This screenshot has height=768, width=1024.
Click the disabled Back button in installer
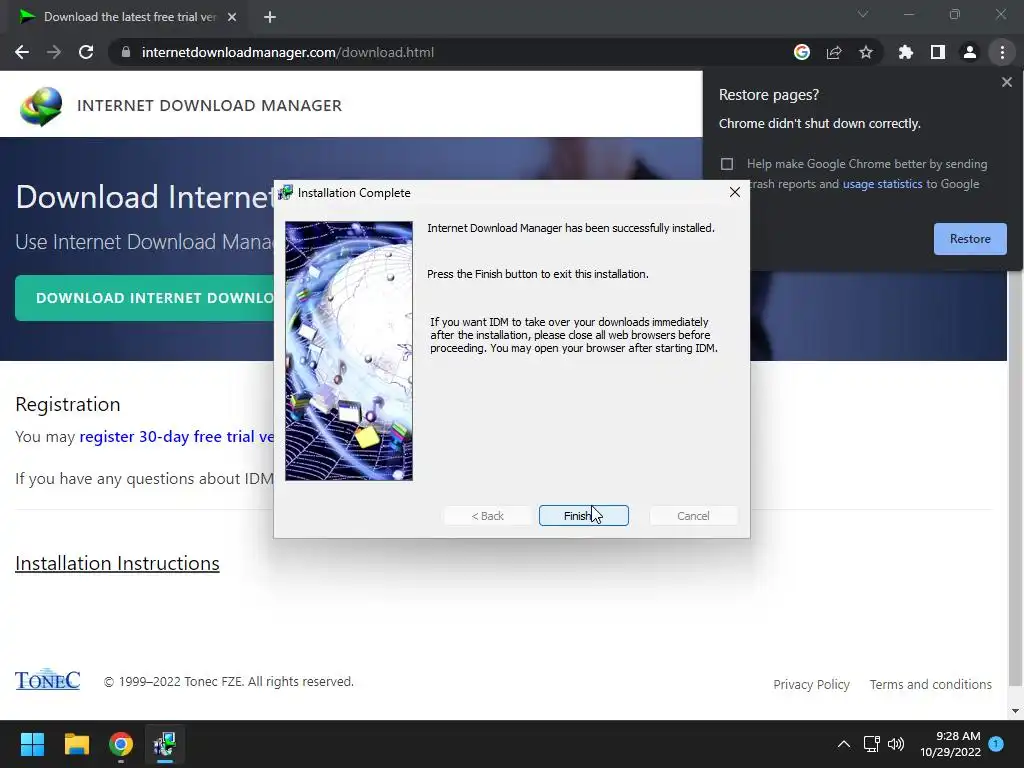click(487, 515)
